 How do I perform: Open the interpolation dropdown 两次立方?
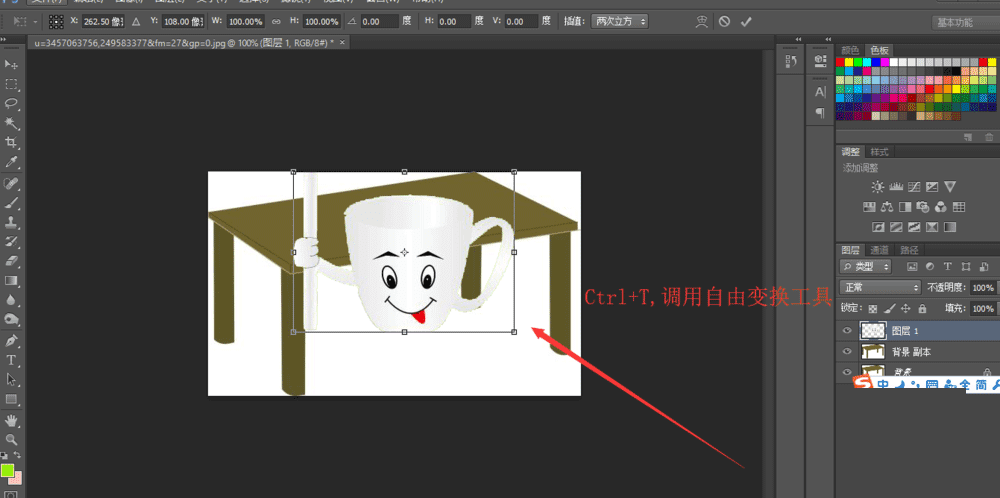[620, 21]
